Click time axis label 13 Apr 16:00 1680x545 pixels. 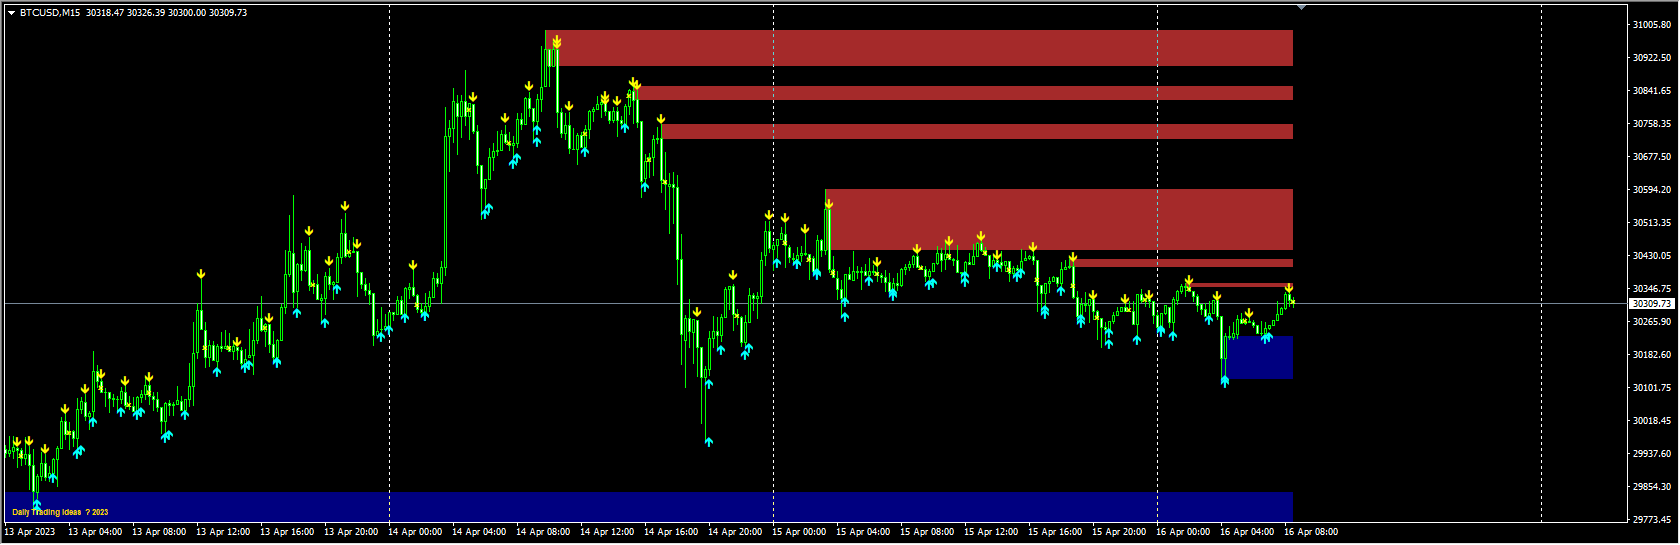tap(287, 532)
